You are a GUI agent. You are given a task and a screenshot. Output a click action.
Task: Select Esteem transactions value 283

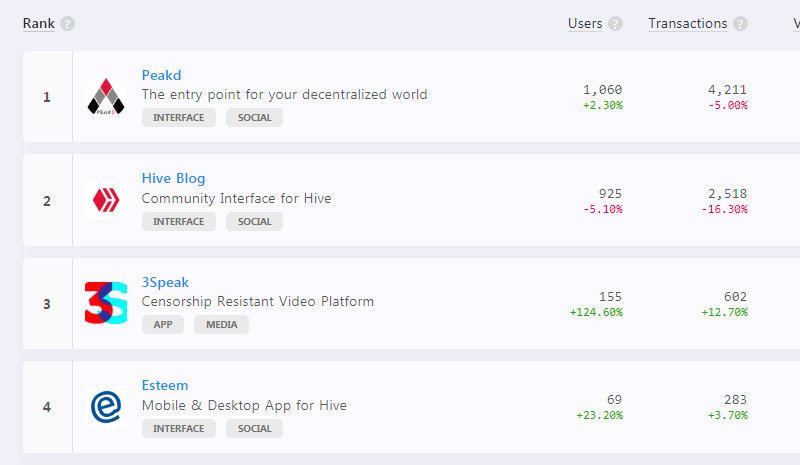point(735,400)
